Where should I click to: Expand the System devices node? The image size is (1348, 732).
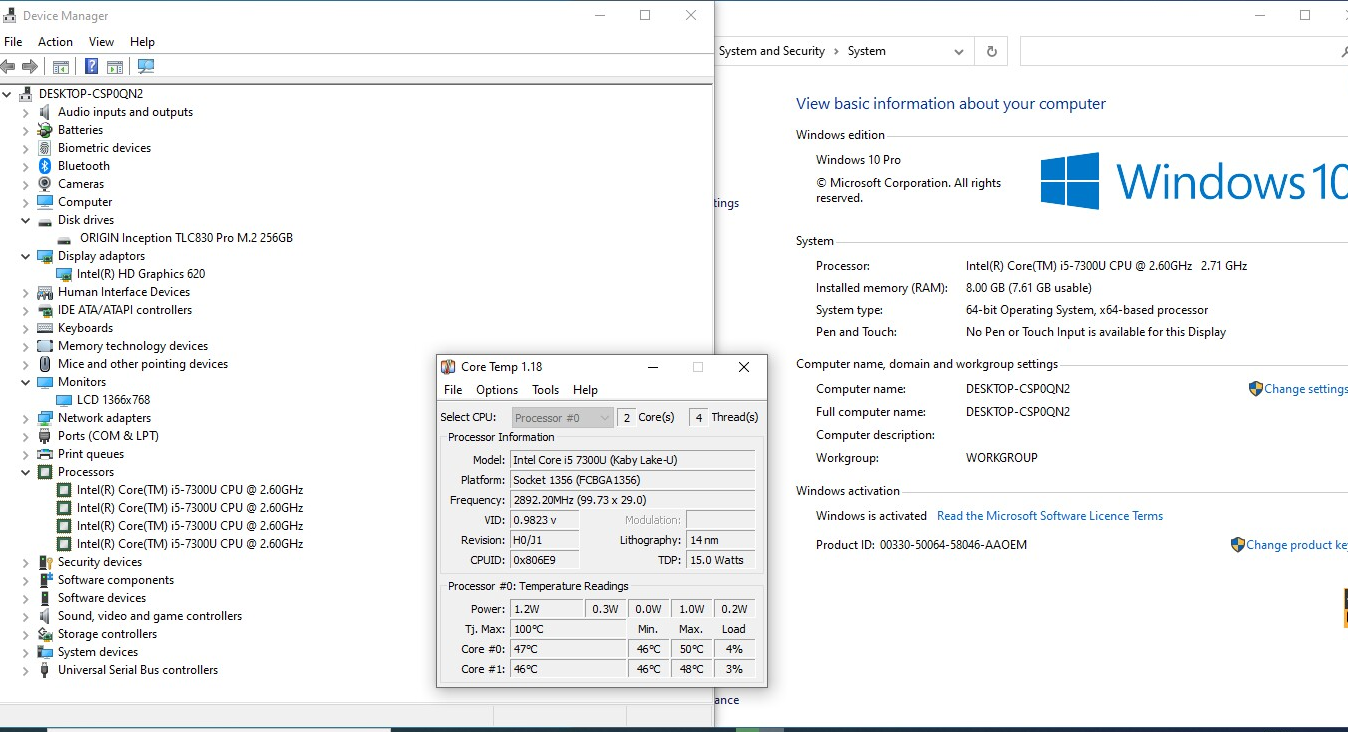[26, 652]
